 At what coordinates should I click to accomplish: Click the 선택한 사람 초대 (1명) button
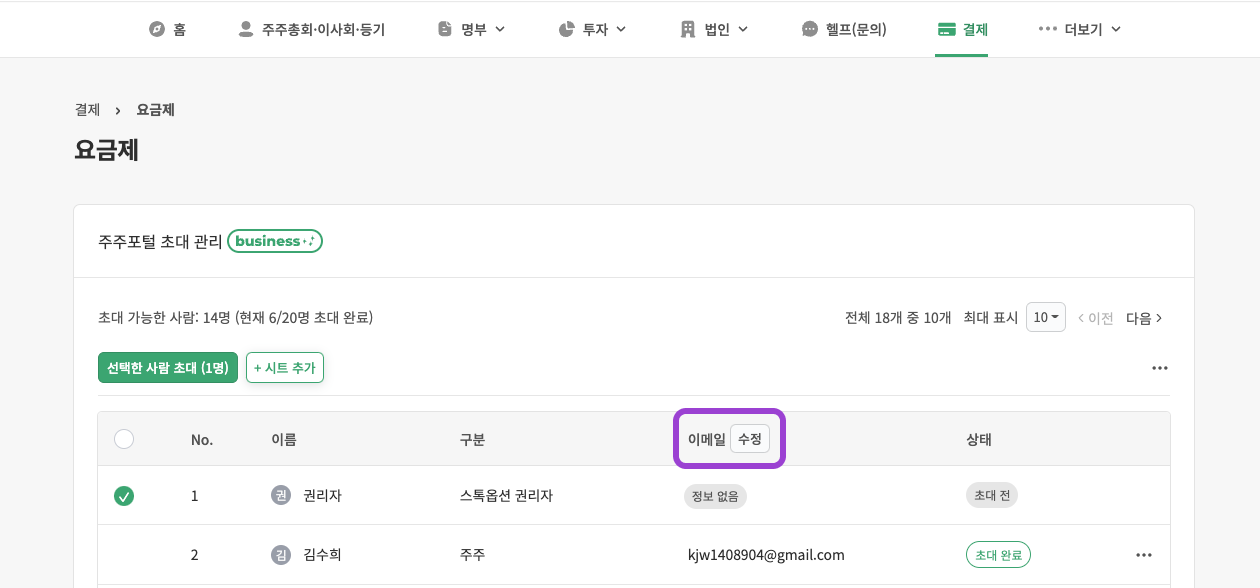(x=168, y=368)
